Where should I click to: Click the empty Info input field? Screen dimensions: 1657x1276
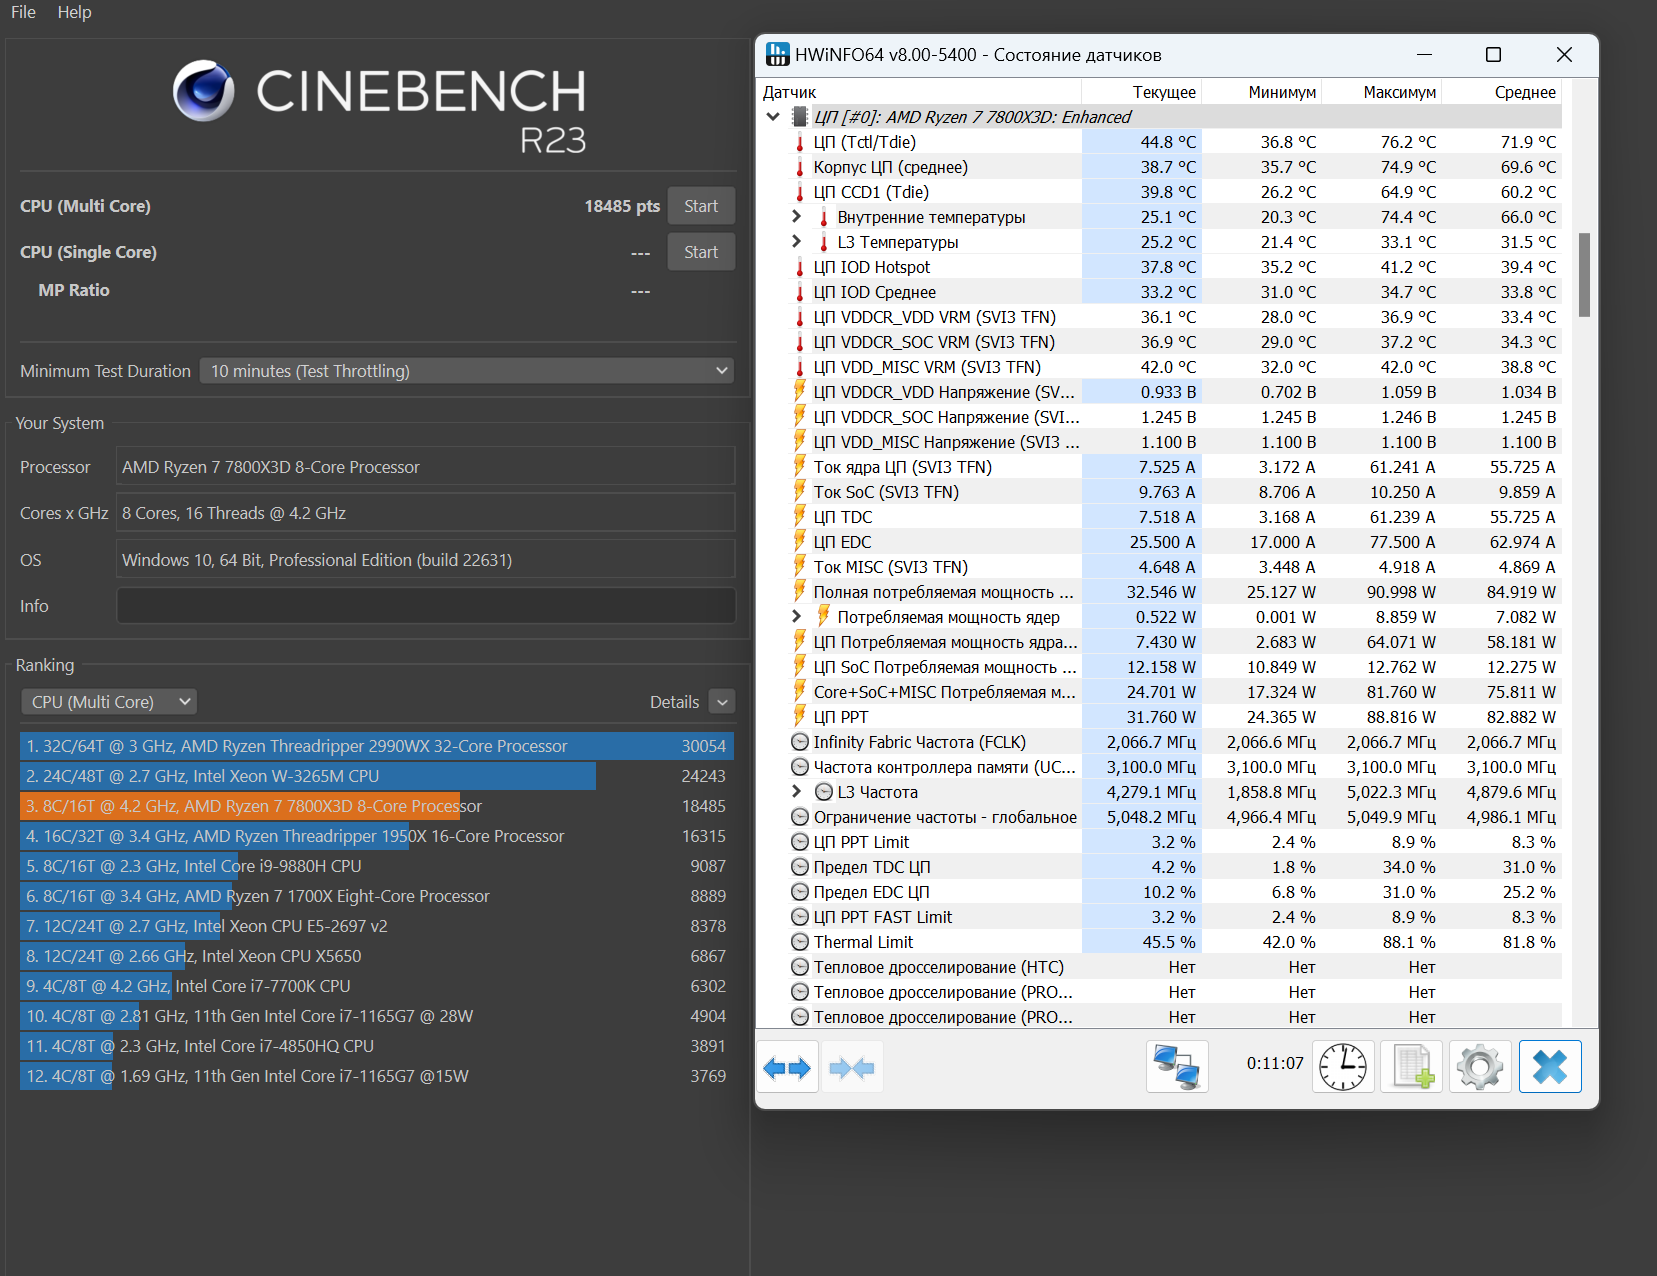[426, 606]
